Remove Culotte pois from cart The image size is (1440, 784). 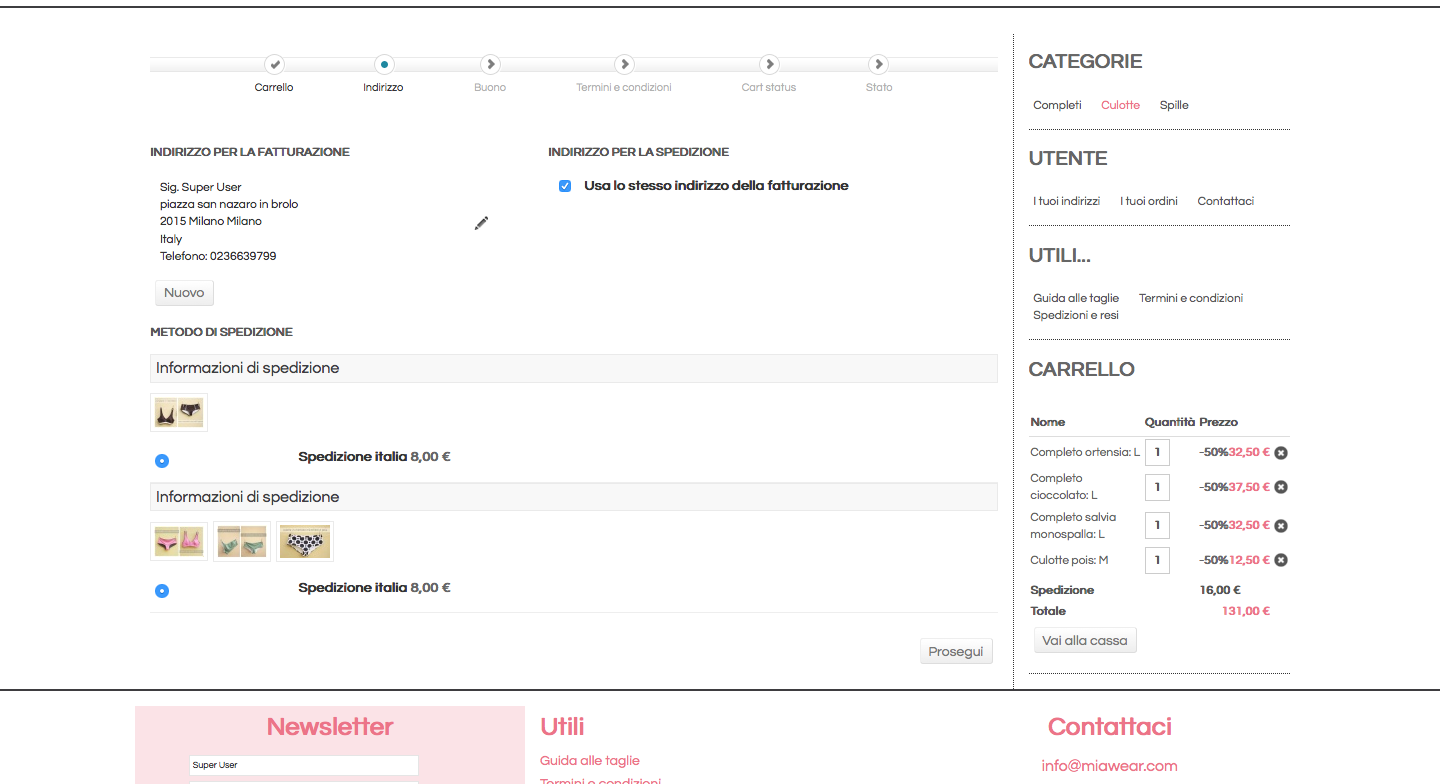[1281, 560]
